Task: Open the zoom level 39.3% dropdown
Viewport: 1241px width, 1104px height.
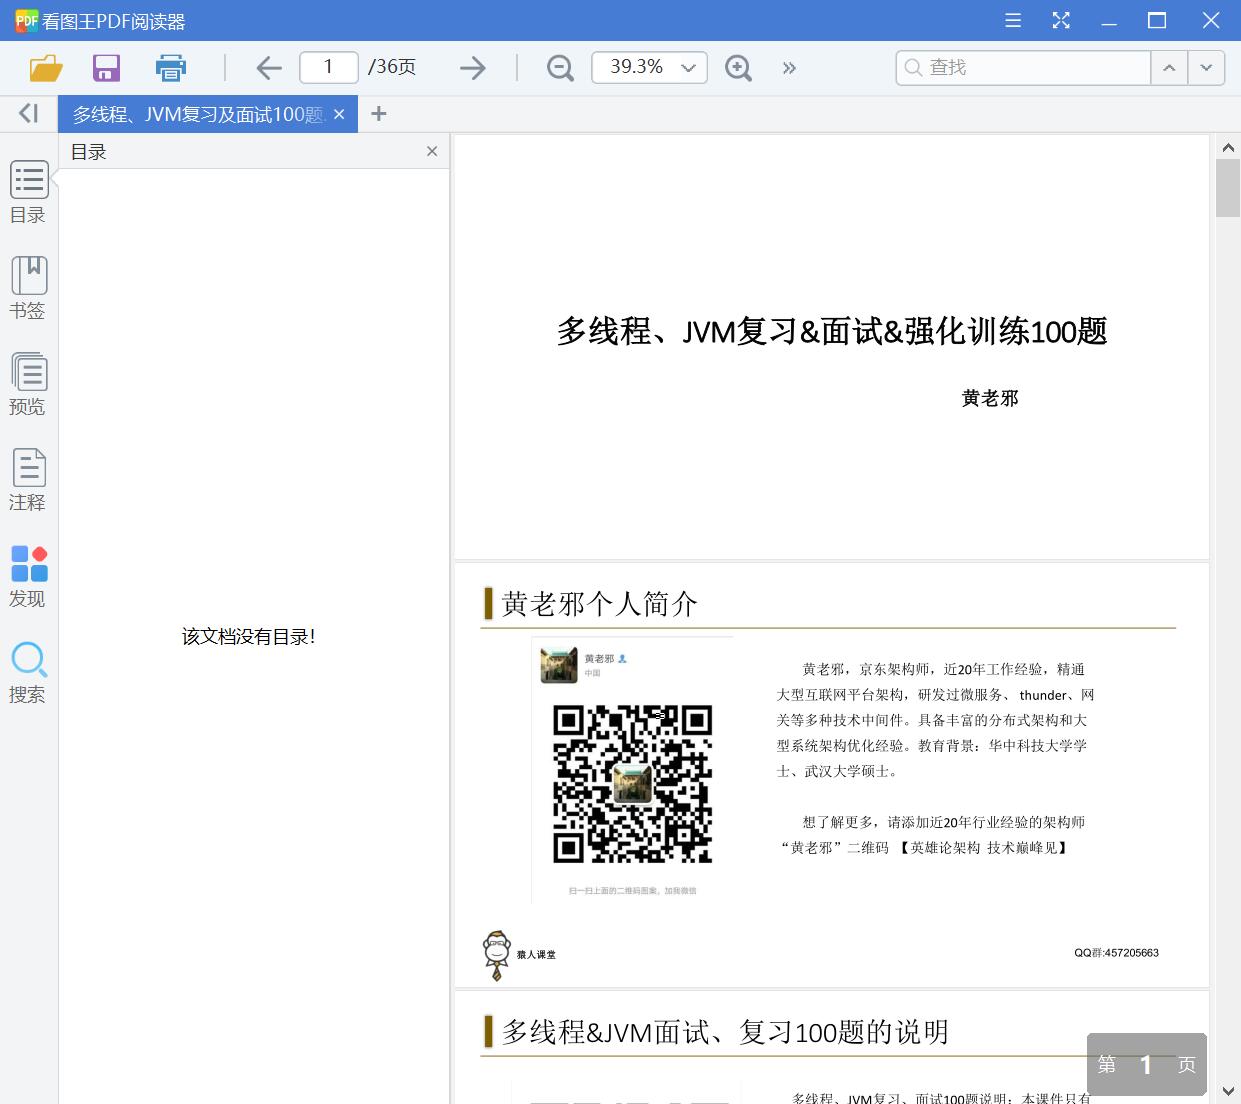Action: click(x=650, y=67)
